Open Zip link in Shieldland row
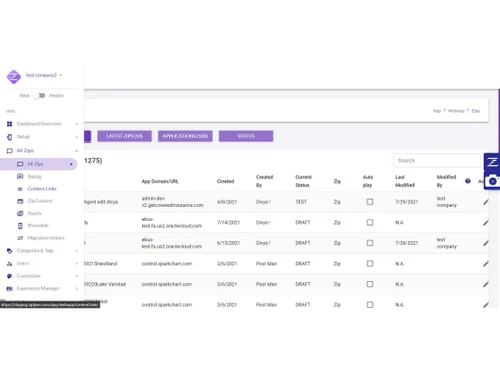500x375 pixels. click(x=337, y=264)
